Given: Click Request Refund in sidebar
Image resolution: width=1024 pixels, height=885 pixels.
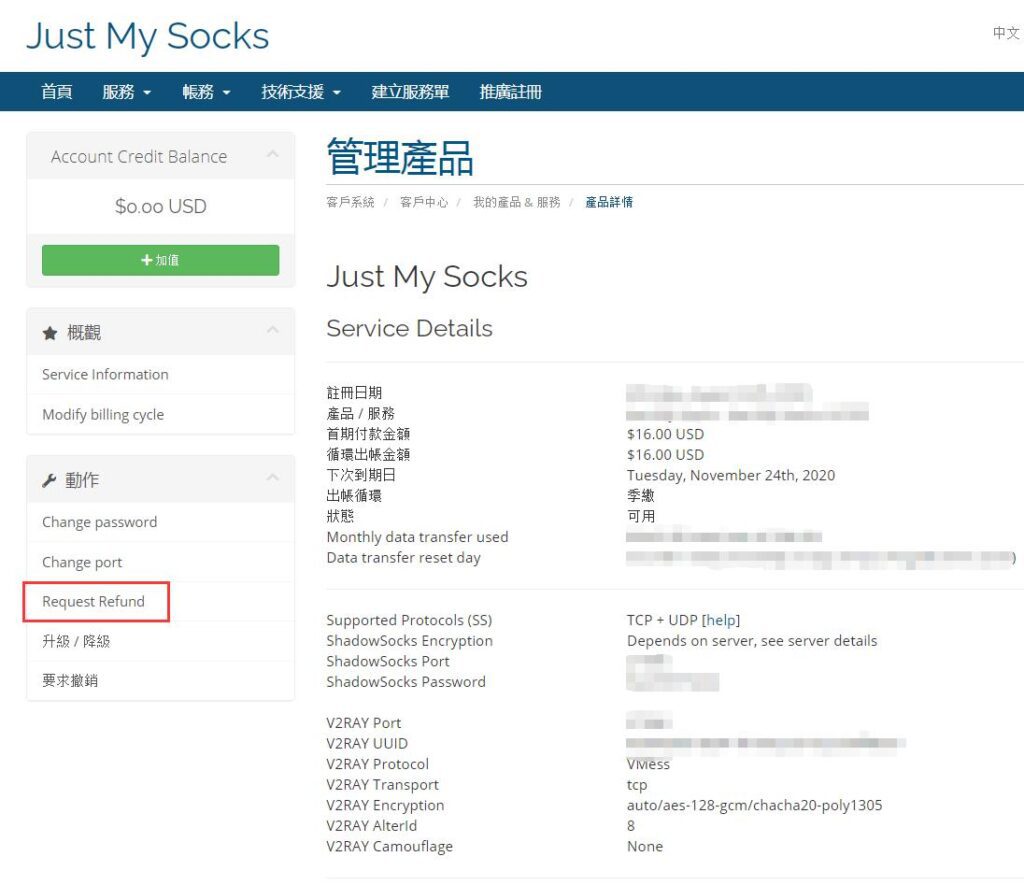Looking at the screenshot, I should [161, 602].
